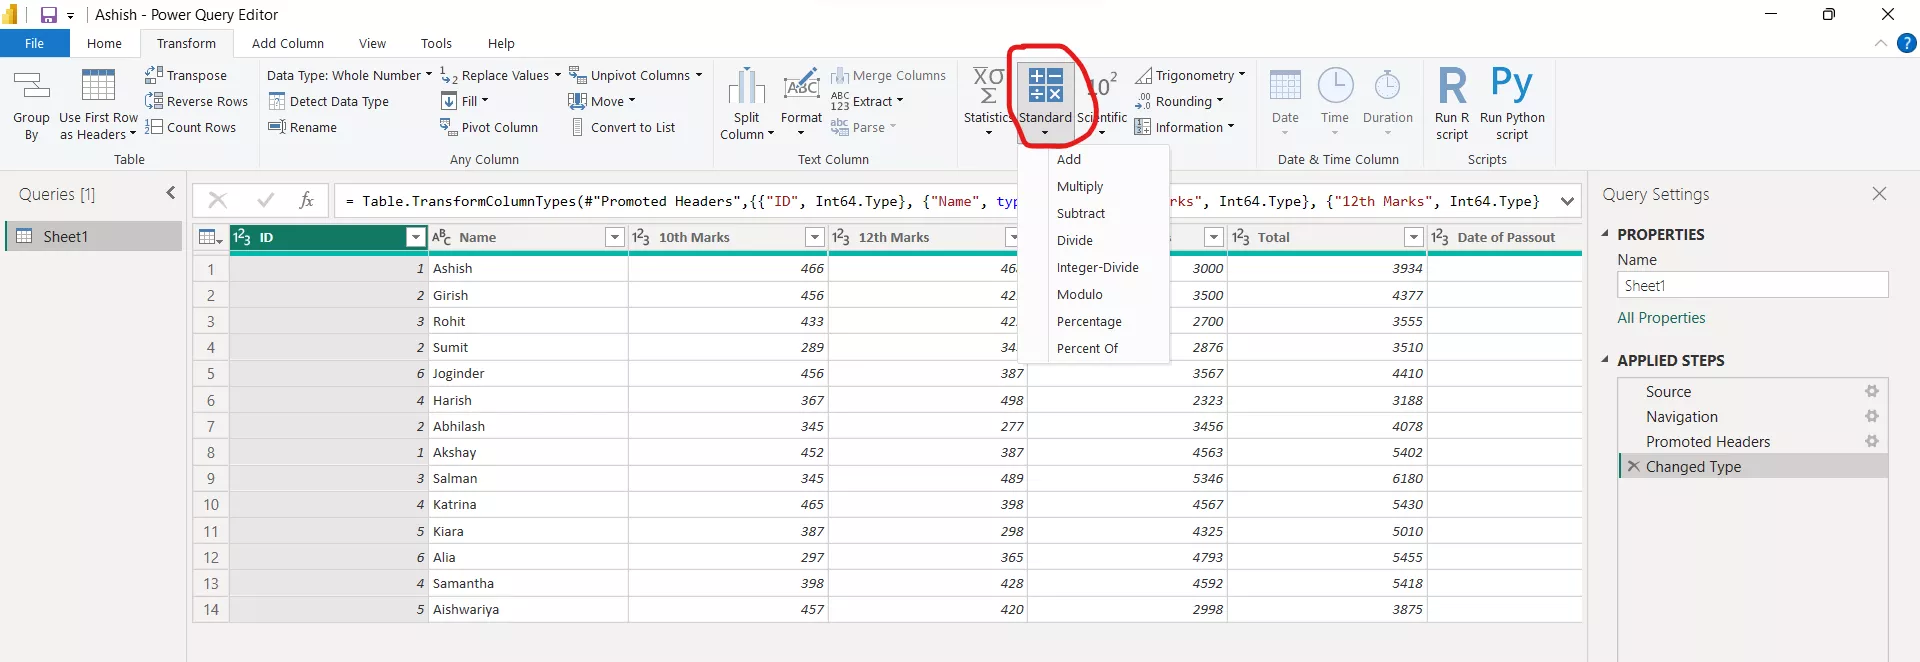Open the Name column filter dropdown

tap(615, 237)
